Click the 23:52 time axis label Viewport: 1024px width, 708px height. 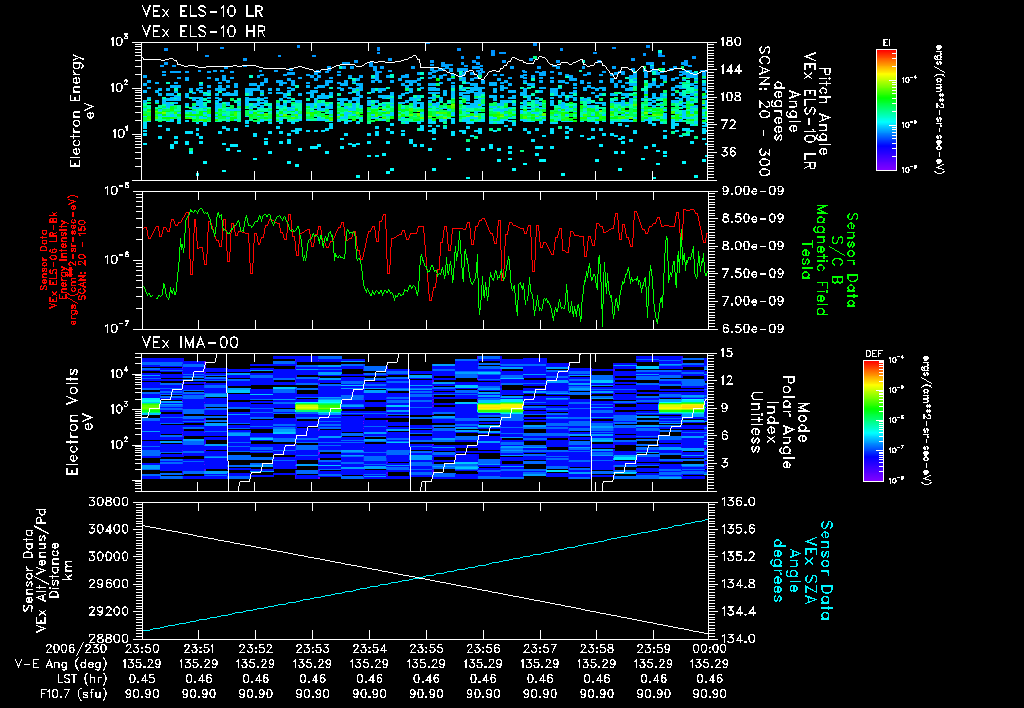(255, 649)
